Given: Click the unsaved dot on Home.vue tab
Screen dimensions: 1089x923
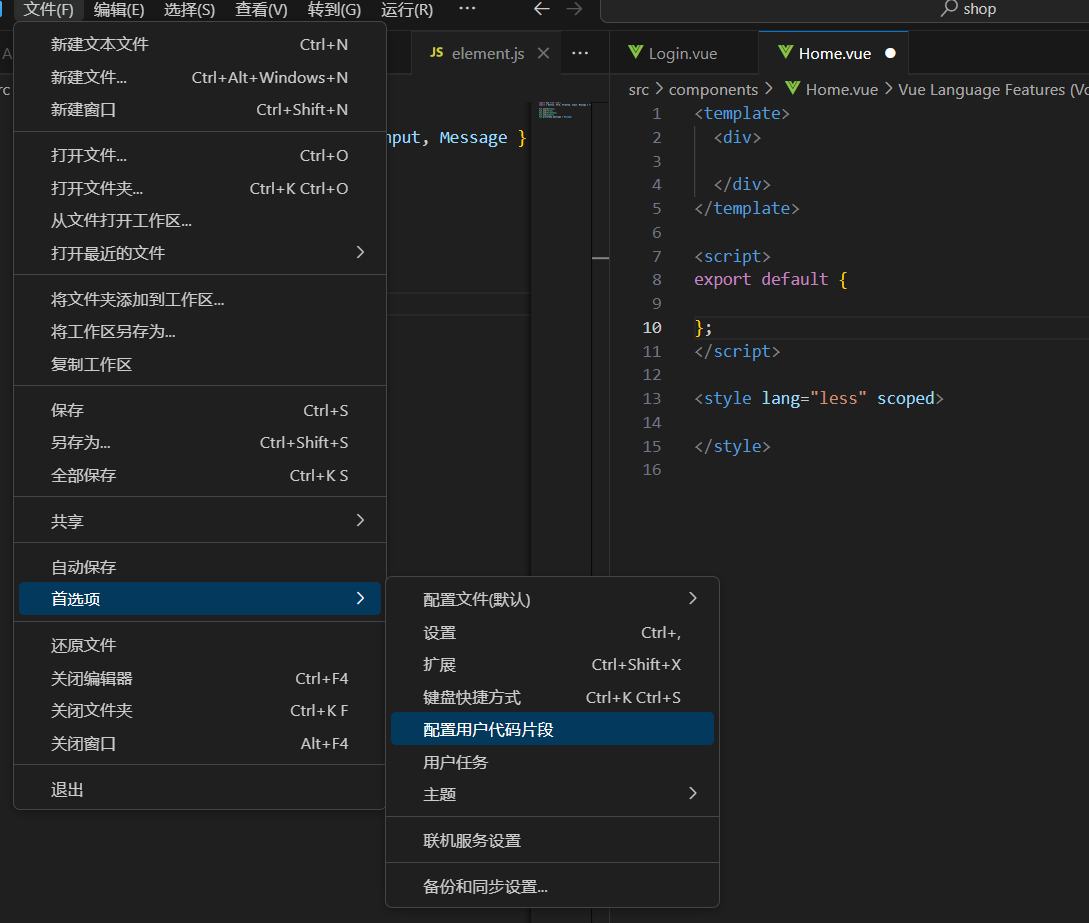Looking at the screenshot, I should pyautogui.click(x=890, y=53).
